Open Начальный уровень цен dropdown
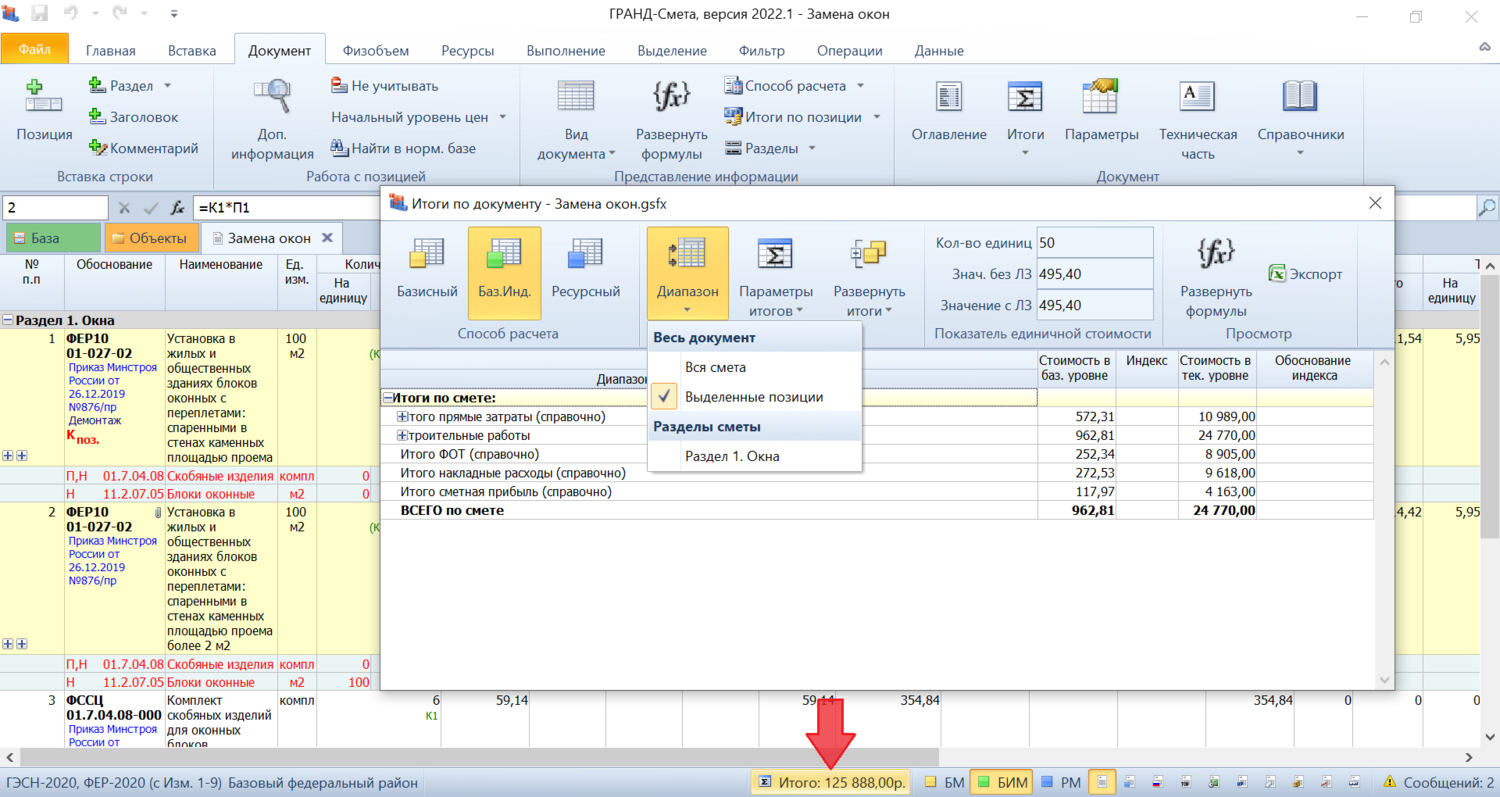1500x797 pixels. tap(420, 117)
